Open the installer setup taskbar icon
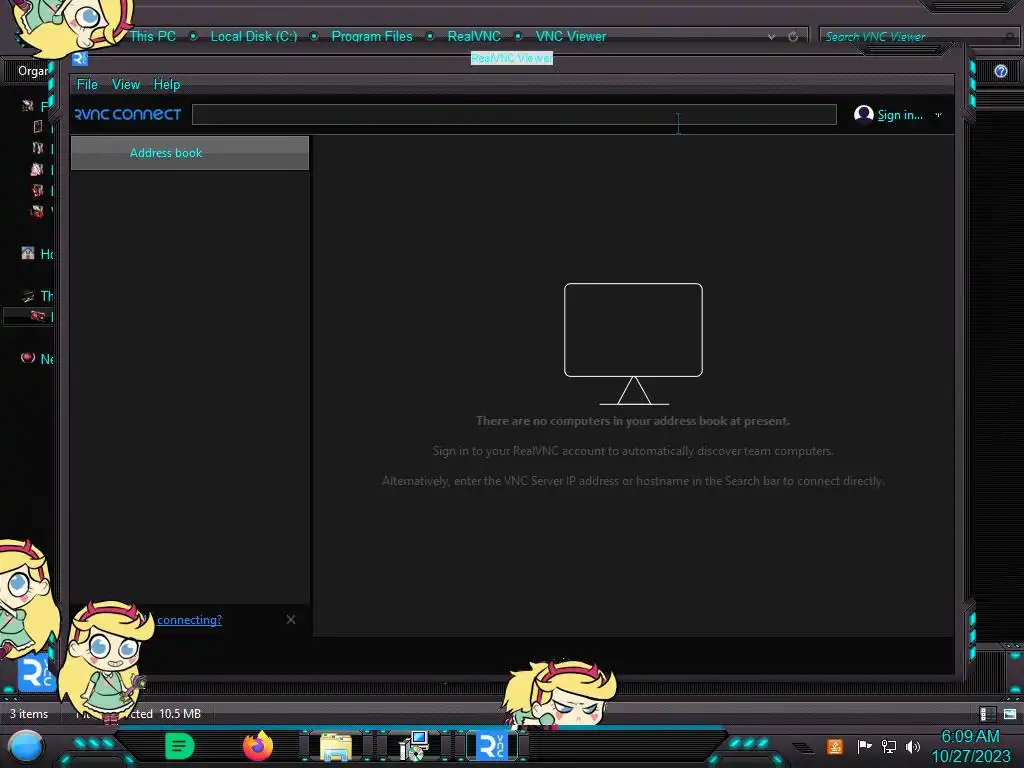Screen dimensions: 1024x768 413,746
